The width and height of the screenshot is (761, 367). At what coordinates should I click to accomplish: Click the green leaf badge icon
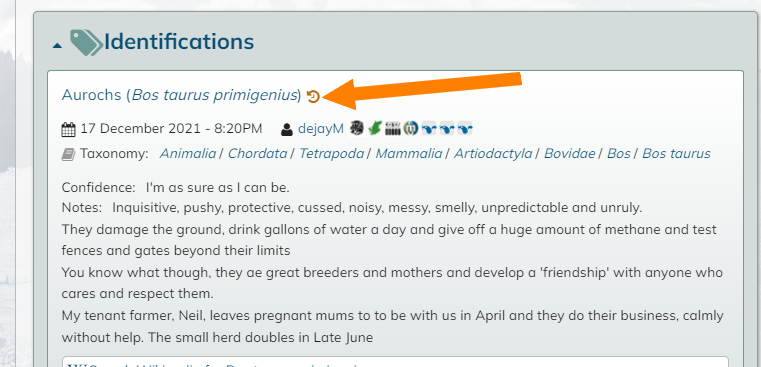tap(375, 128)
